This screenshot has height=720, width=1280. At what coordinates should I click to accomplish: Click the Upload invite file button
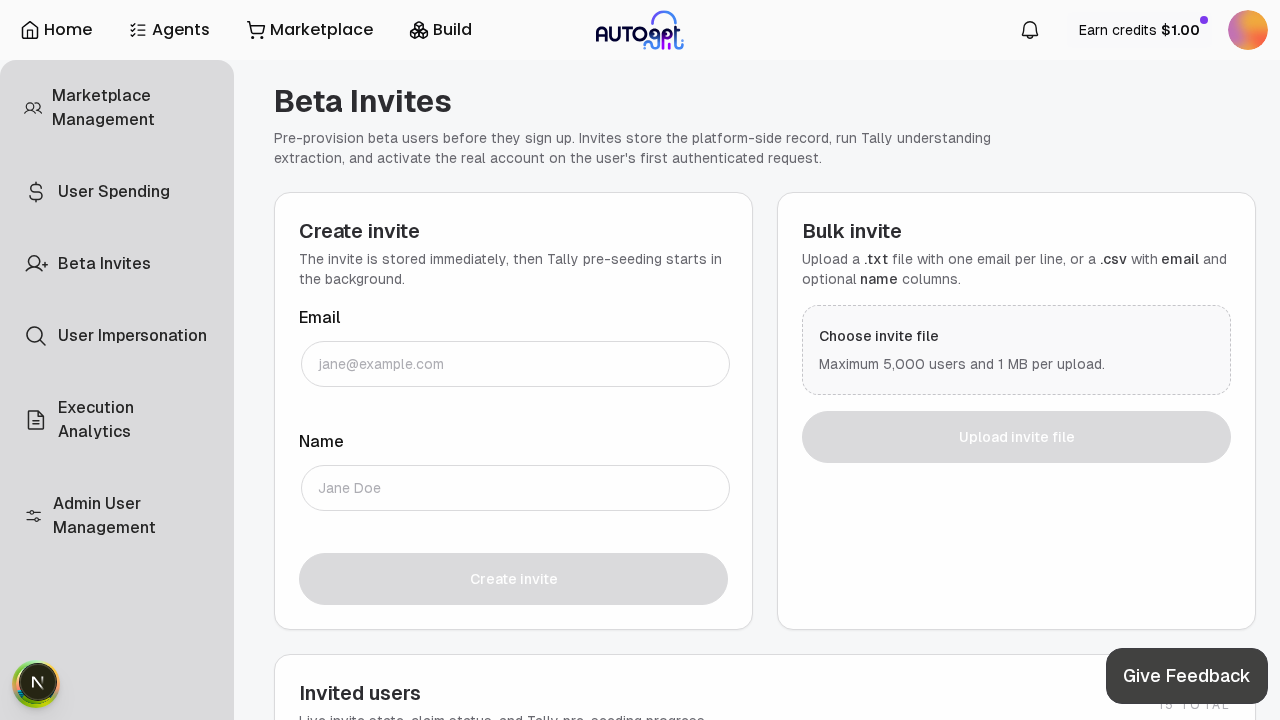click(1016, 437)
